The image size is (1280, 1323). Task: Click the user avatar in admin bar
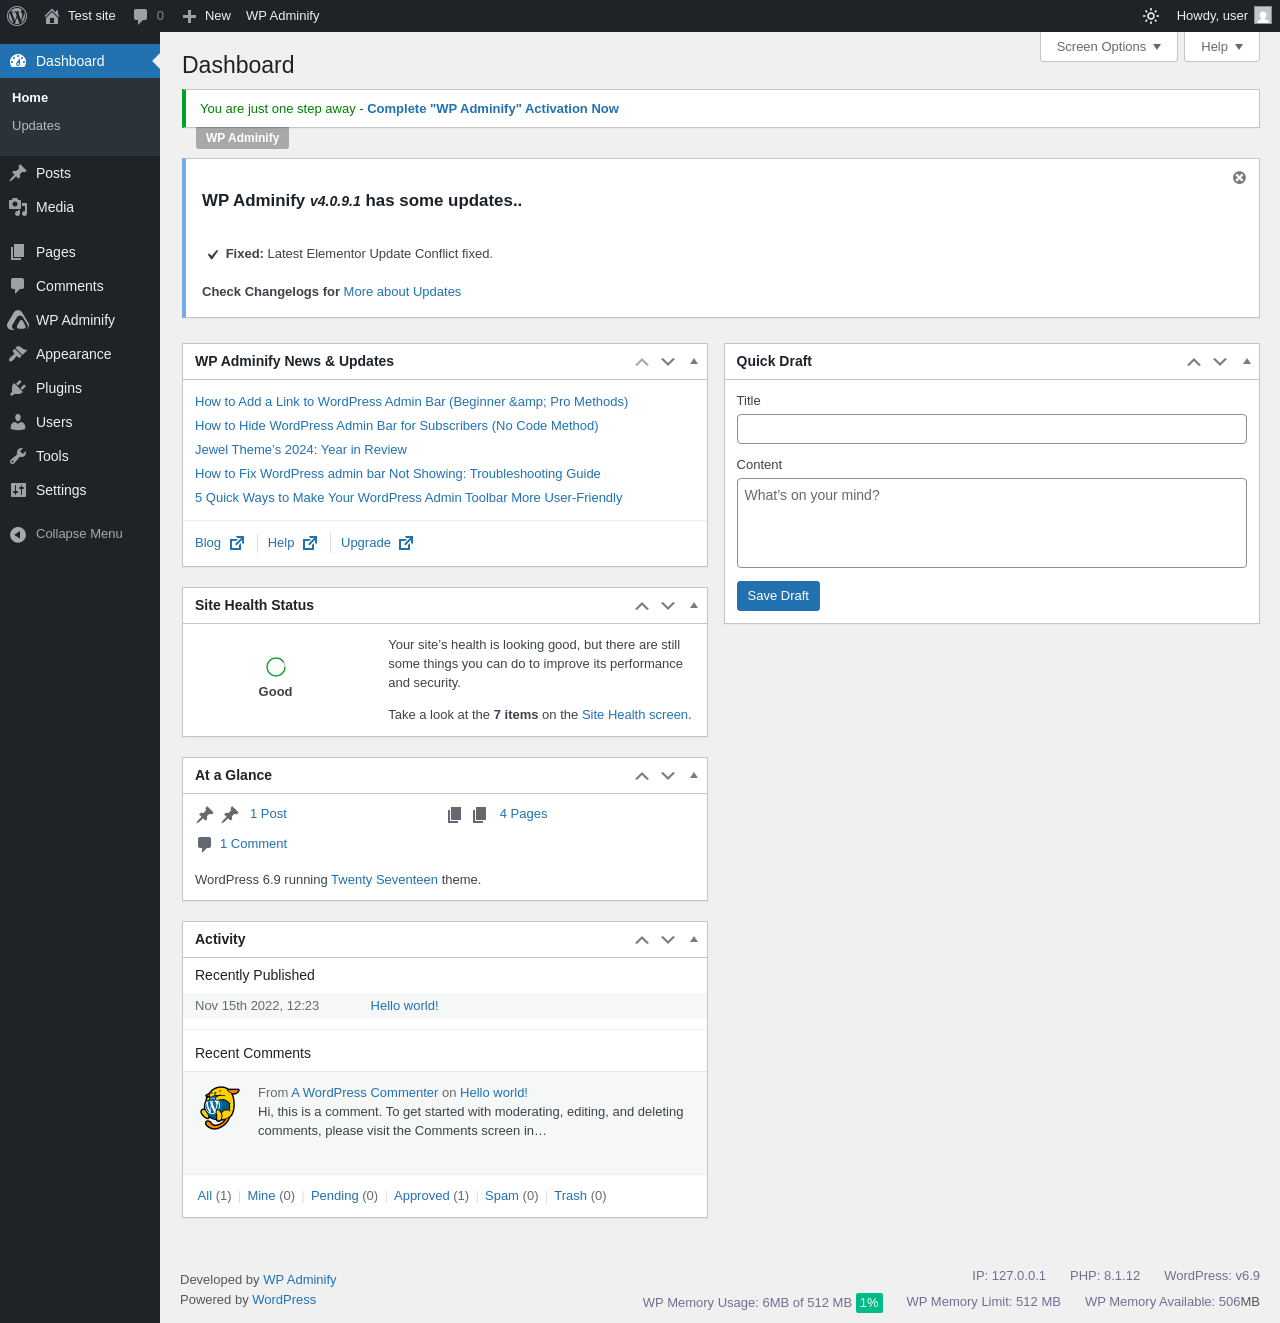tap(1263, 16)
